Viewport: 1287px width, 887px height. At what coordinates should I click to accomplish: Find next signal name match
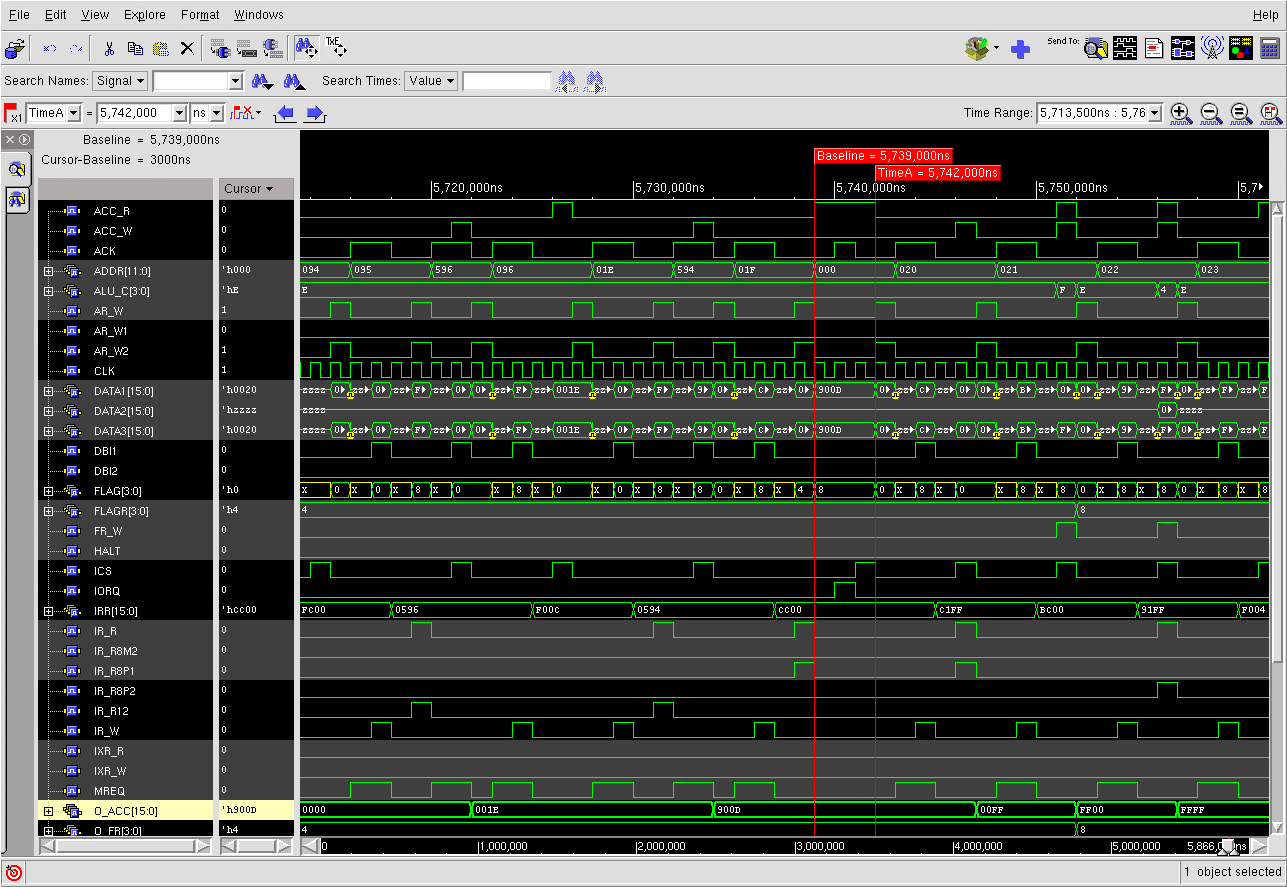pyautogui.click(x=262, y=81)
